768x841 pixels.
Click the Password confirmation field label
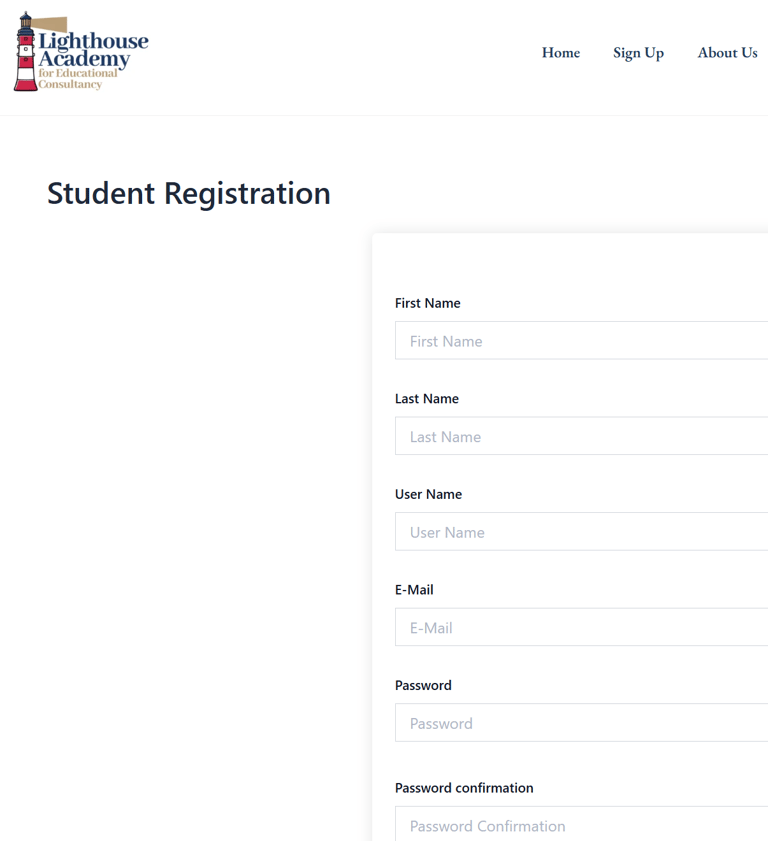[x=464, y=787]
